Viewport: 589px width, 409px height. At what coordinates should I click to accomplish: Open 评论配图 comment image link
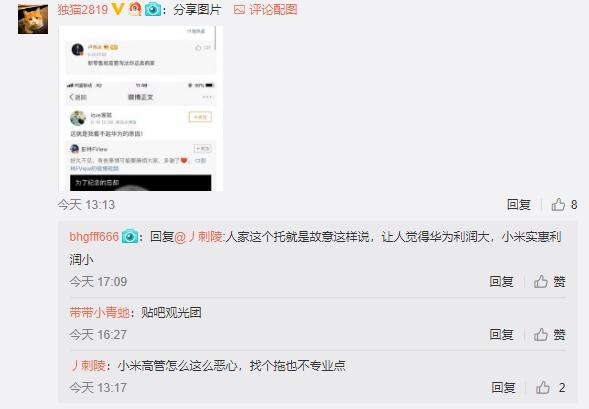coord(273,9)
